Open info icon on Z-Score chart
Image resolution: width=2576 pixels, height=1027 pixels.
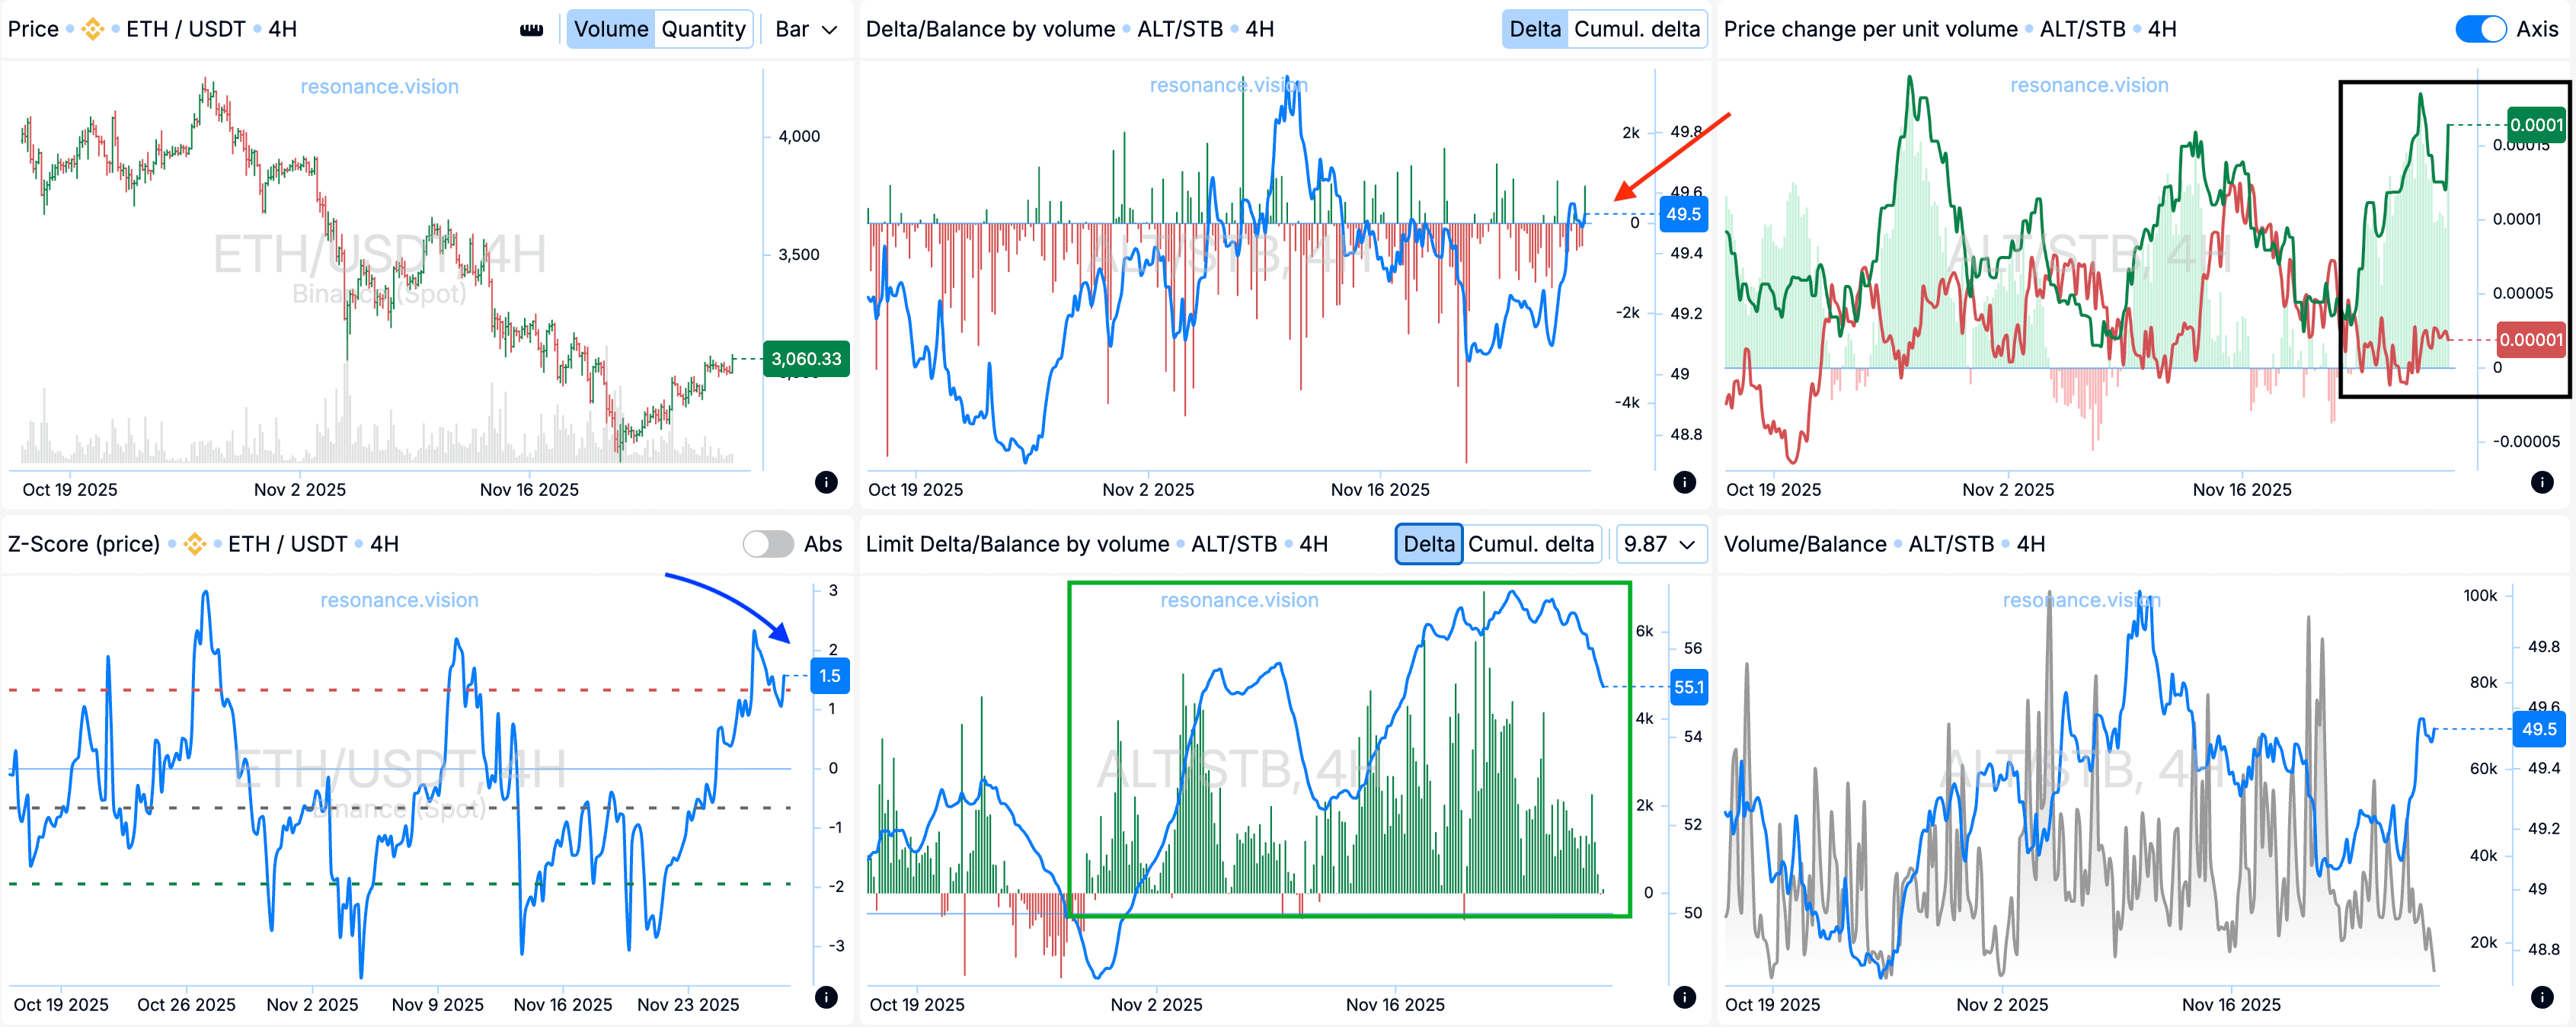point(826,997)
